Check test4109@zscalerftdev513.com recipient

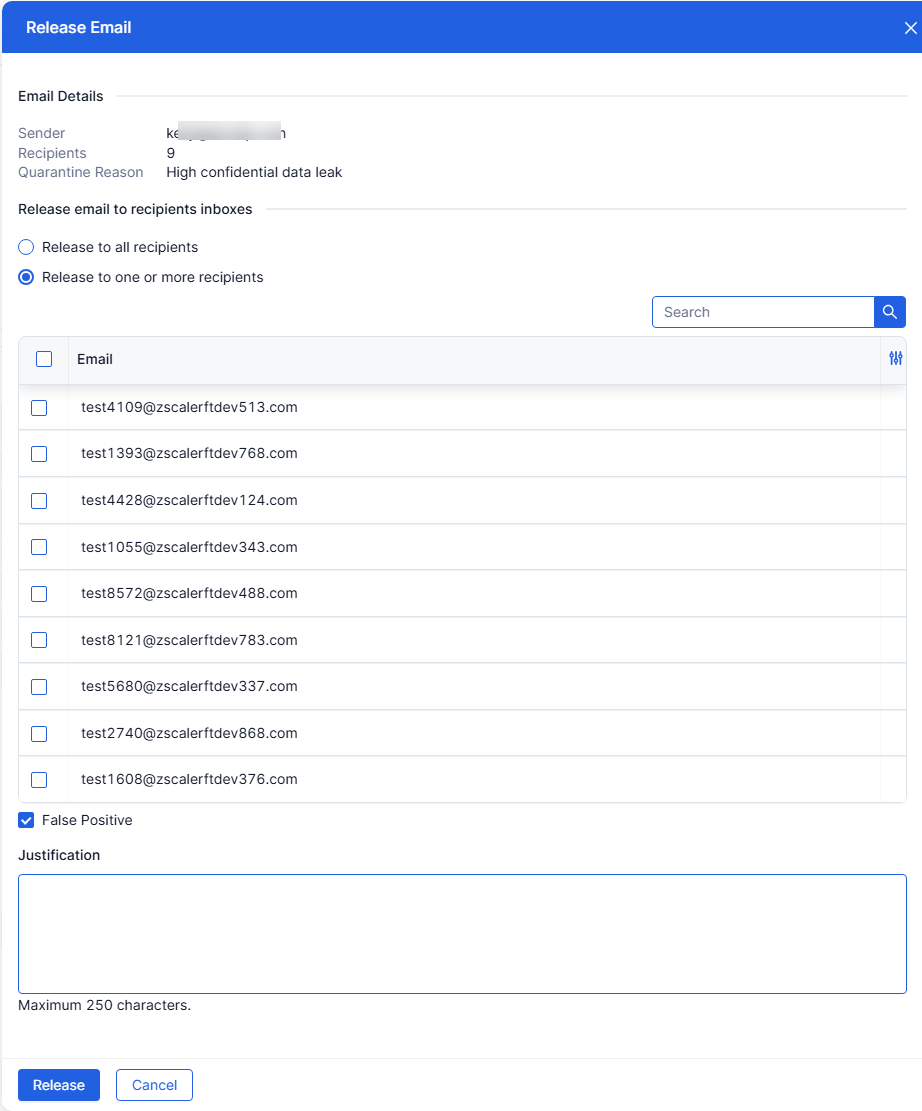pos(39,407)
